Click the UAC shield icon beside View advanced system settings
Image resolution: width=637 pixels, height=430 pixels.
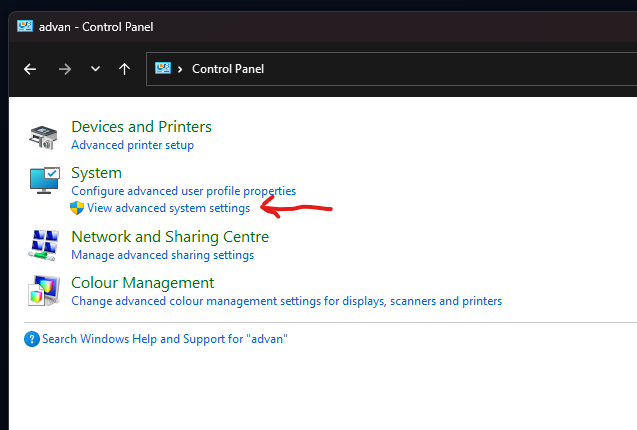77,208
